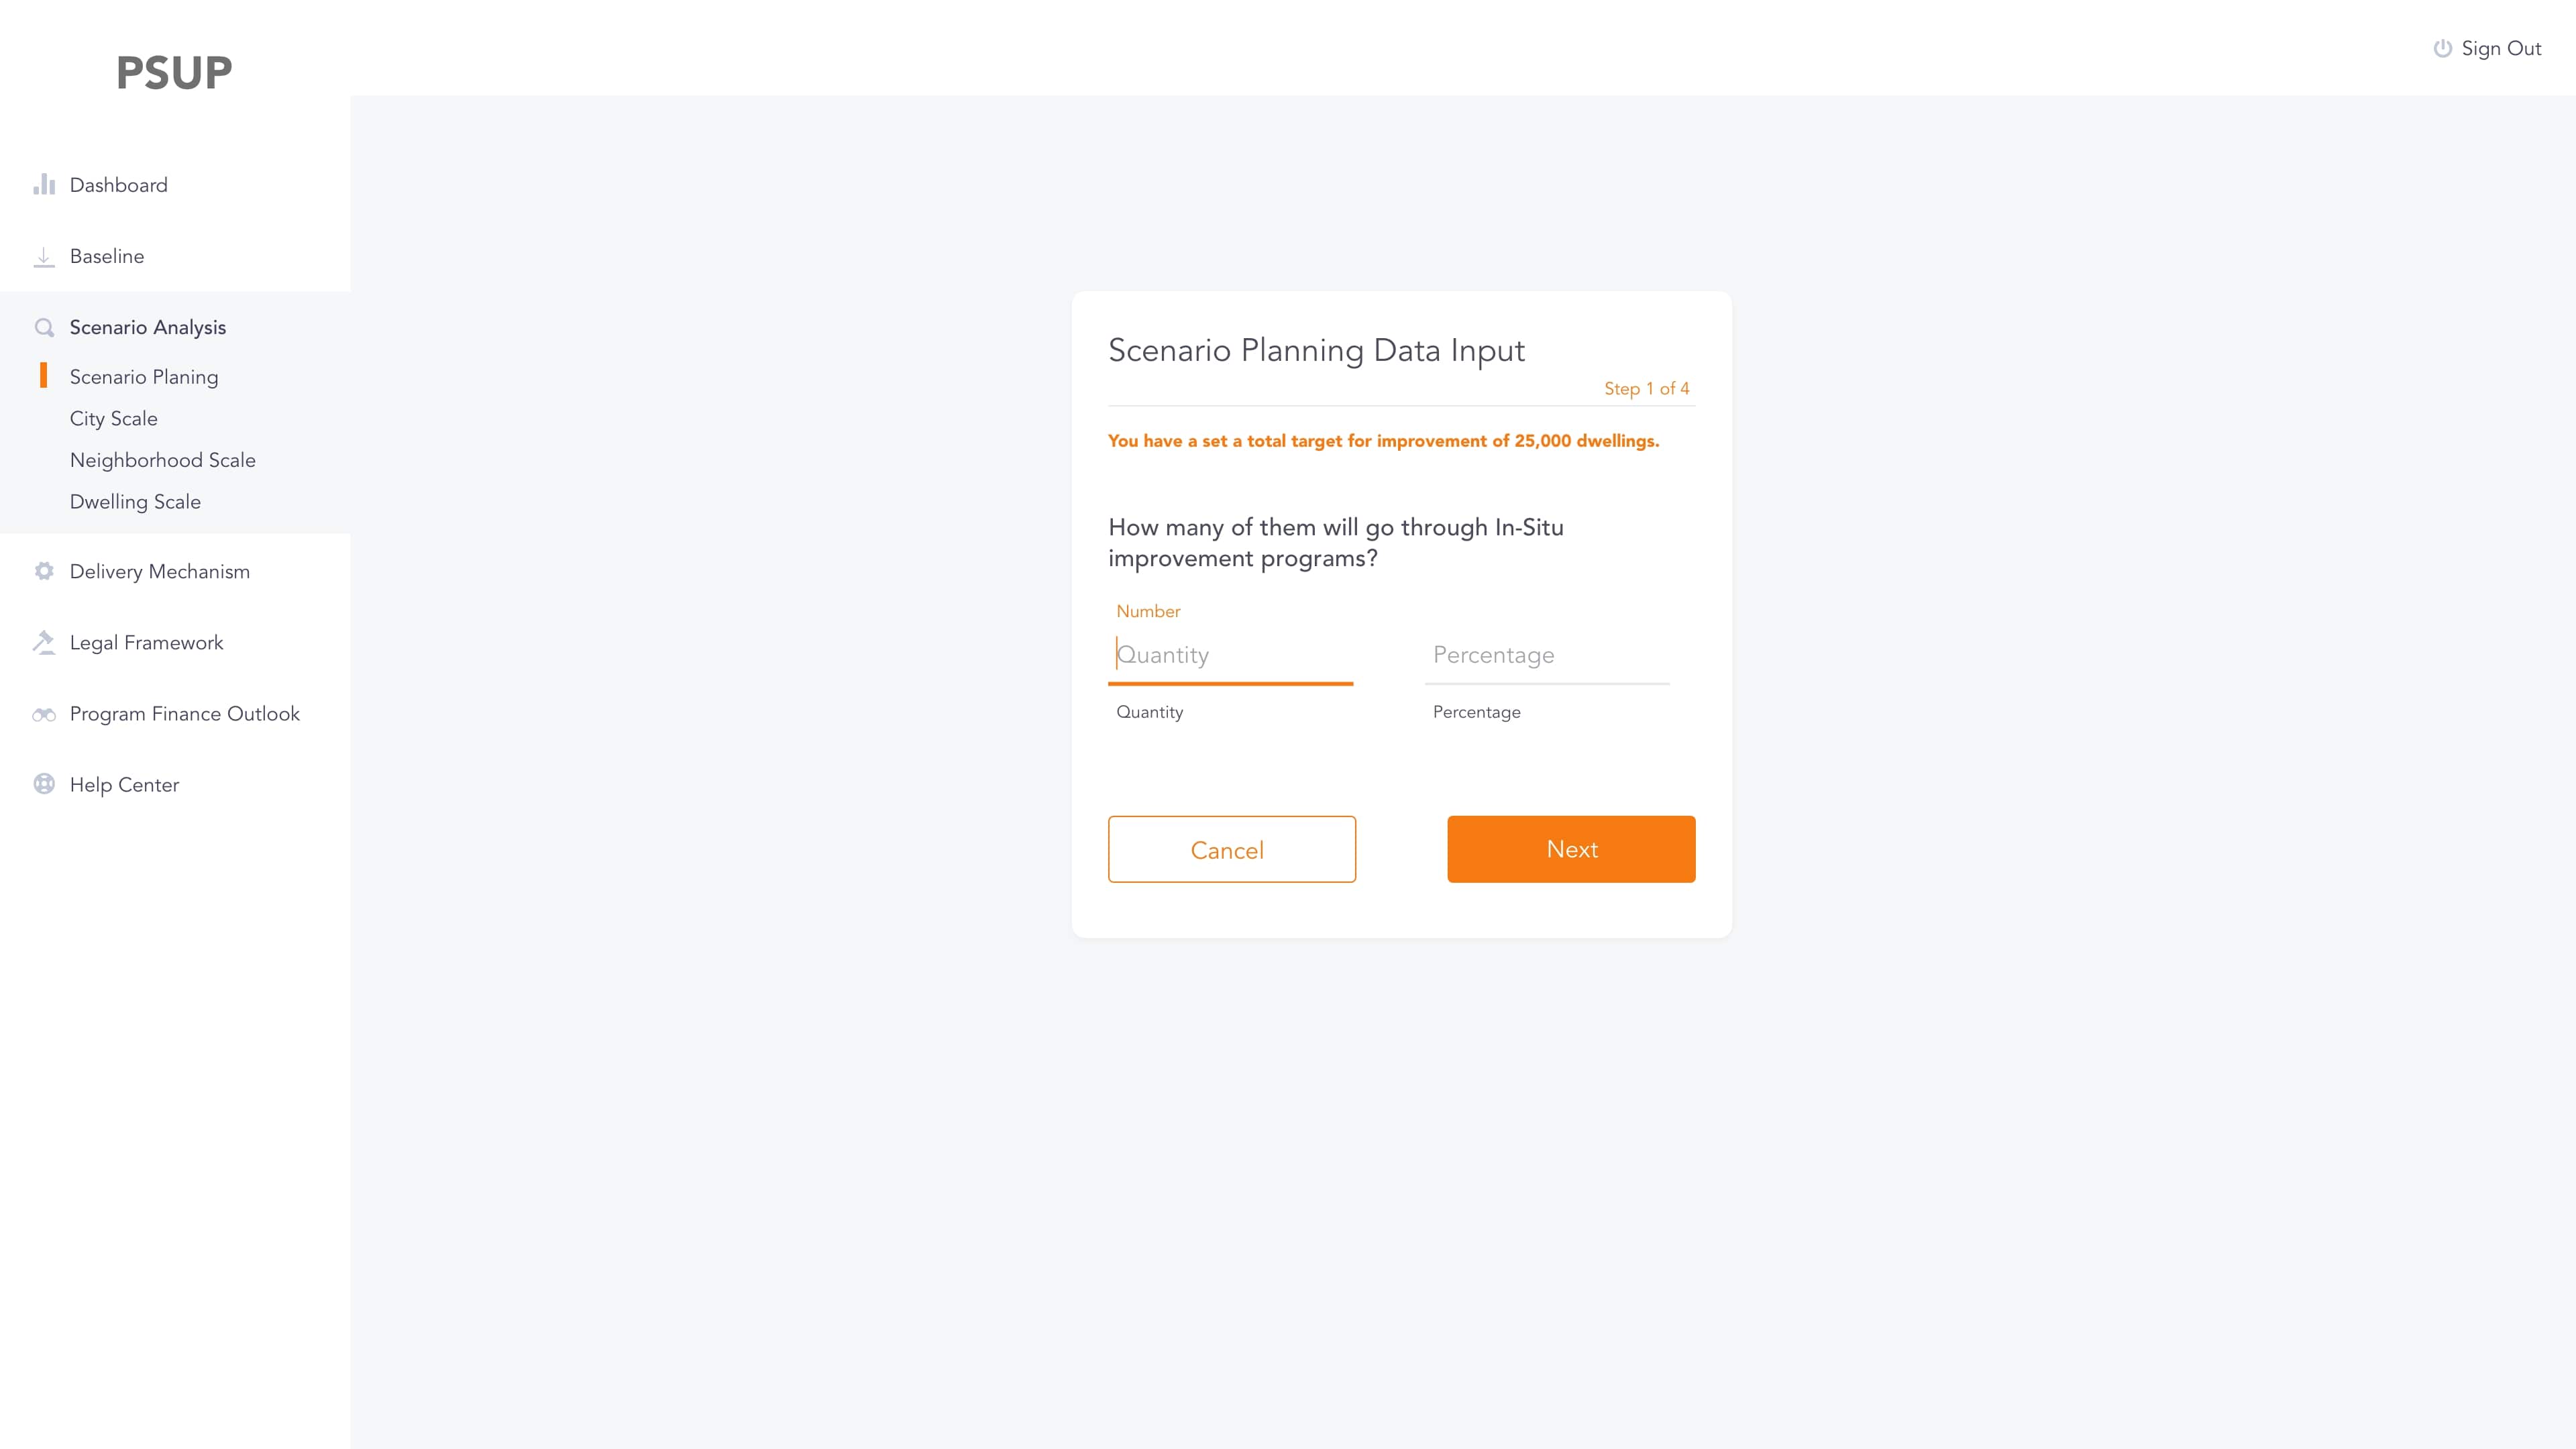Go to City Scale
Viewport: 2576px width, 1449px height.
coord(113,419)
